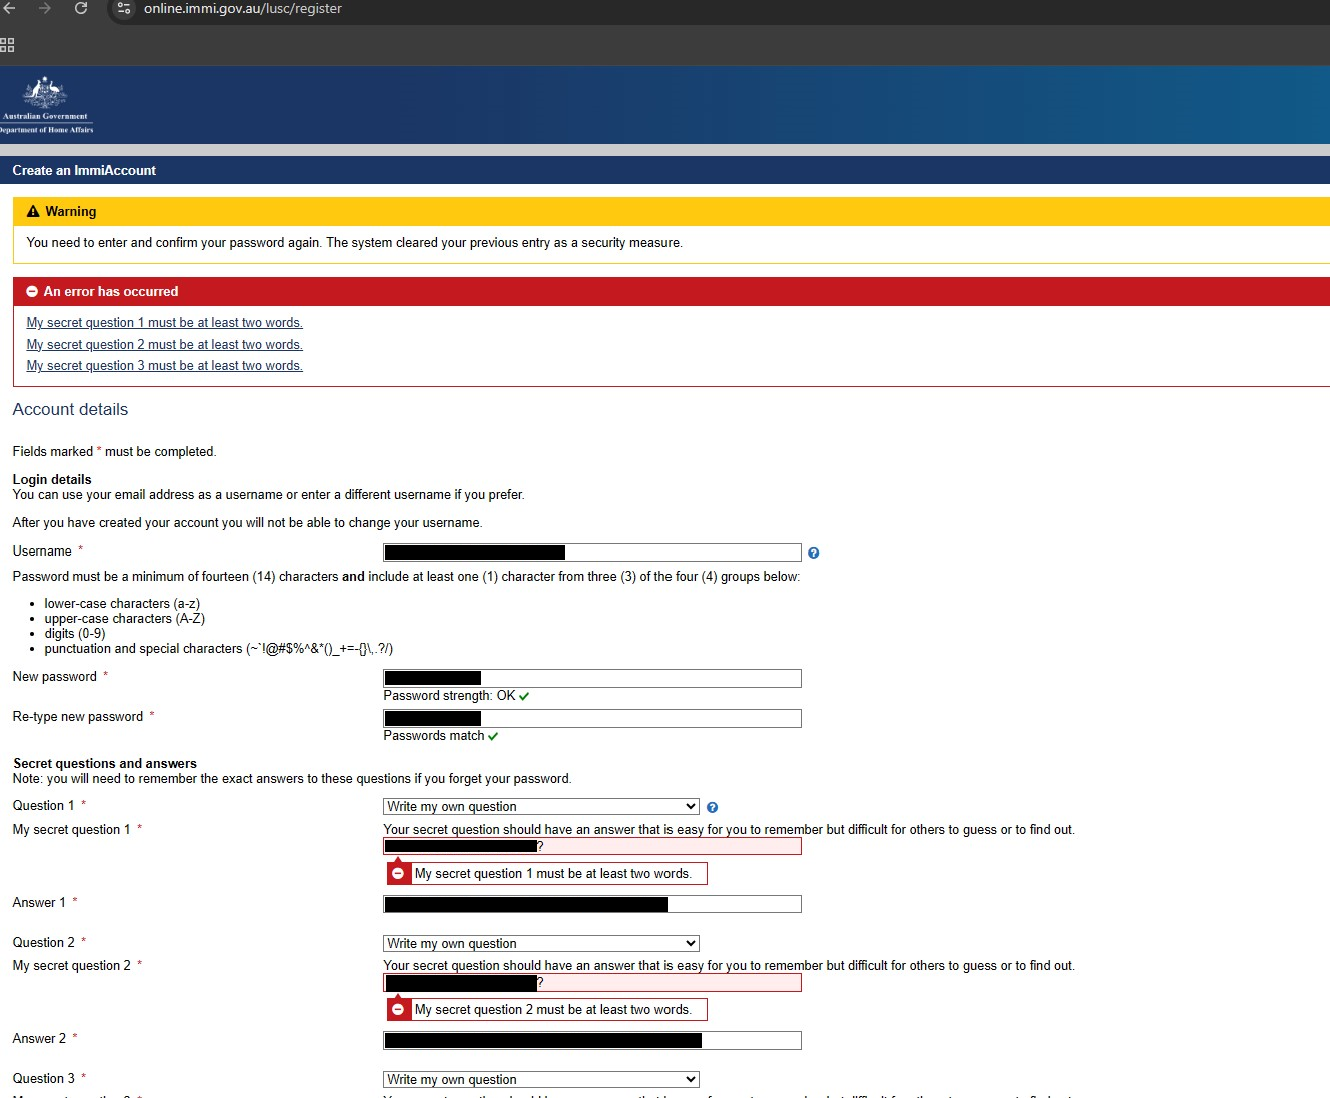Follow the secret question 1 error link

click(164, 323)
